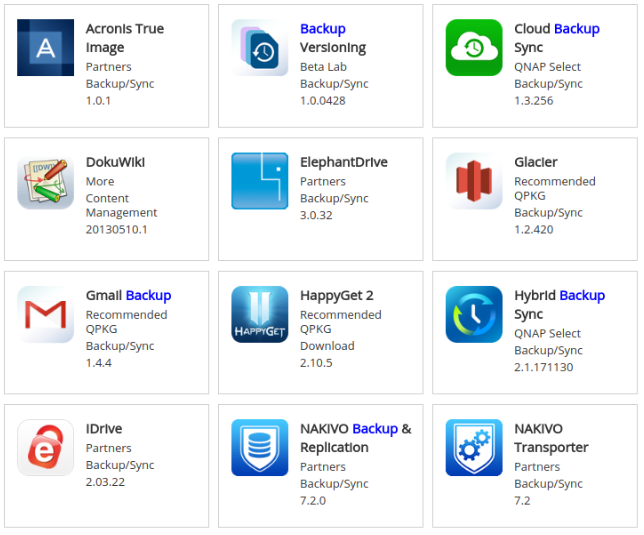Click Backup/Sync category under ElephantDrive
The image size is (644, 535).
[334, 199]
